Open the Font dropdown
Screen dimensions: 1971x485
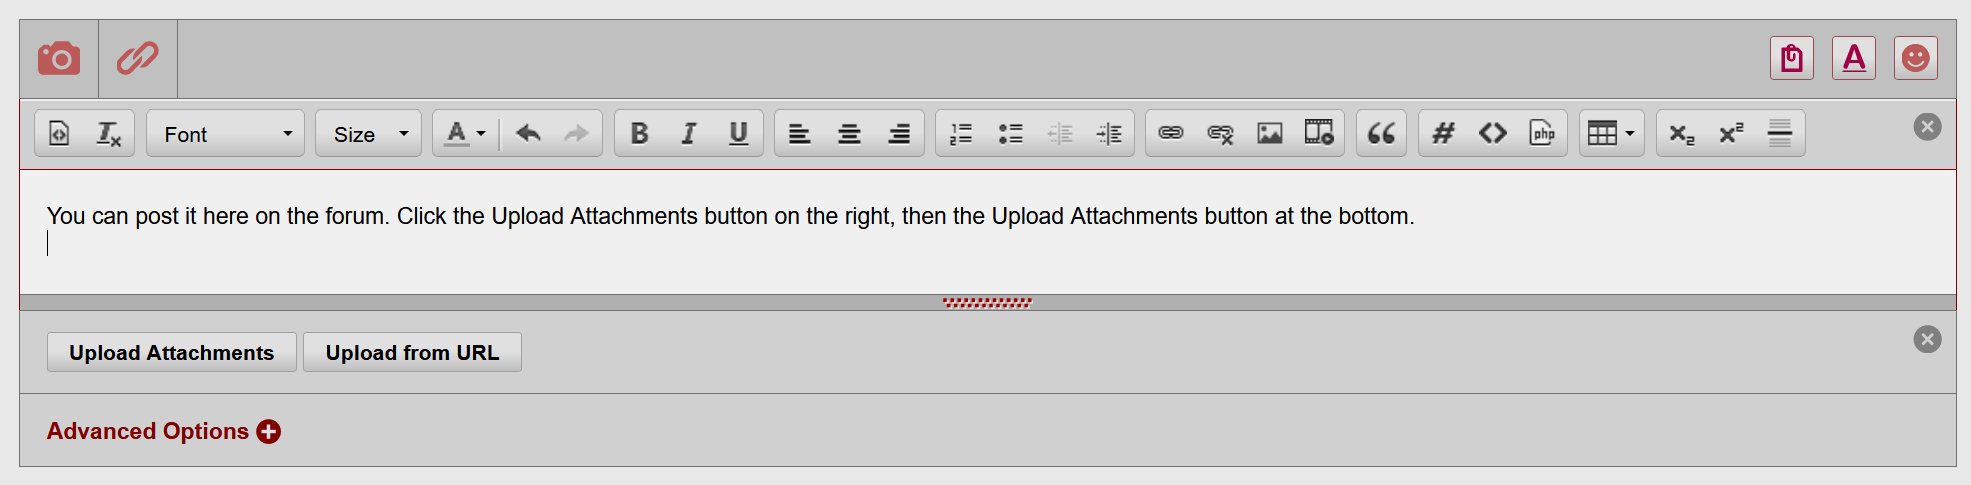coord(226,133)
